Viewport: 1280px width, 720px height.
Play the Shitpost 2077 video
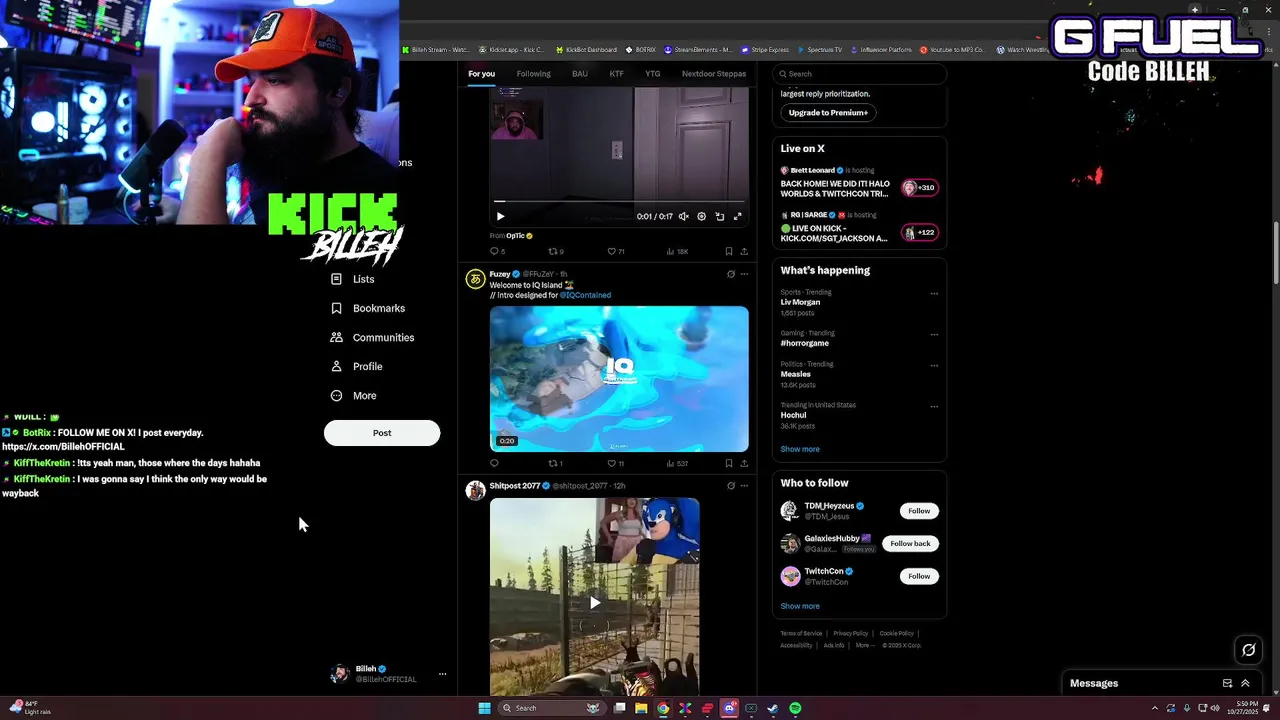[595, 603]
